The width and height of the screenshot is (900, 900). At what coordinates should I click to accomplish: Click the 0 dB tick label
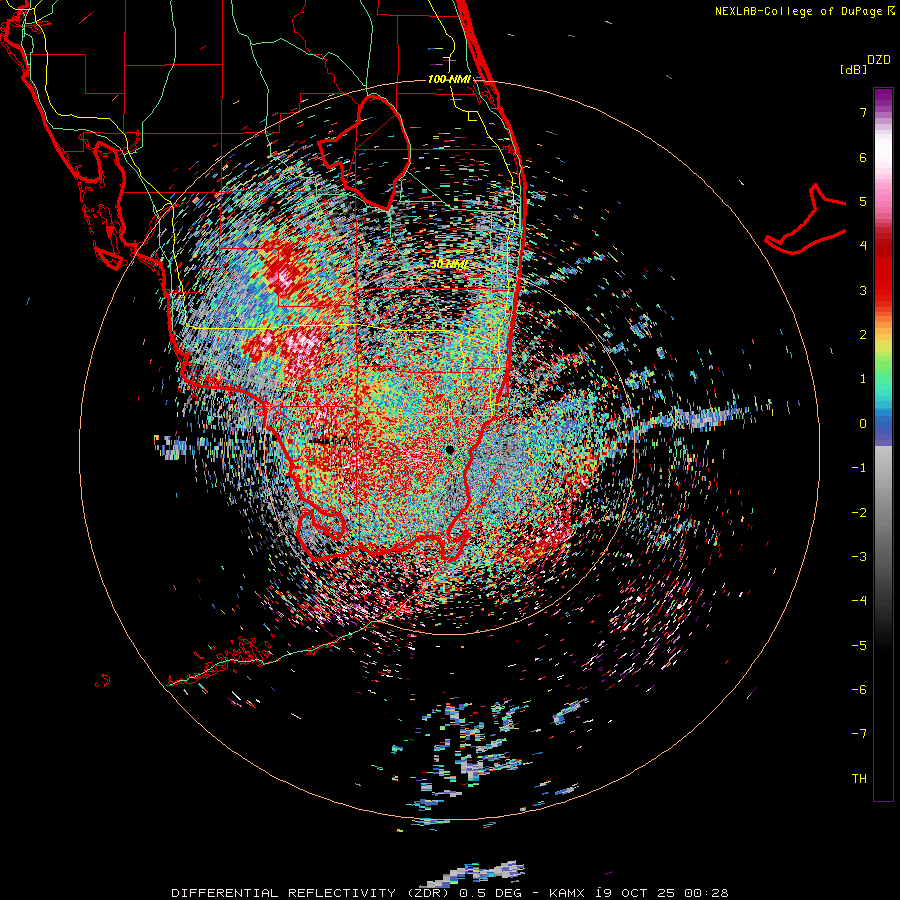tap(863, 424)
